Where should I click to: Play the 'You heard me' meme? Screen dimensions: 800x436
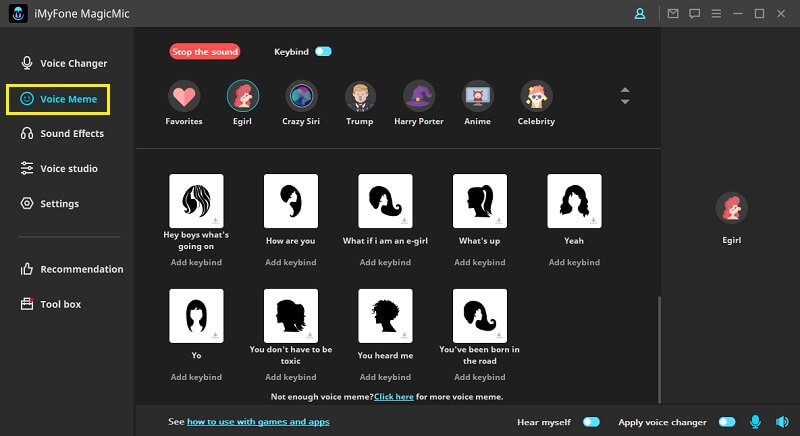pos(385,316)
